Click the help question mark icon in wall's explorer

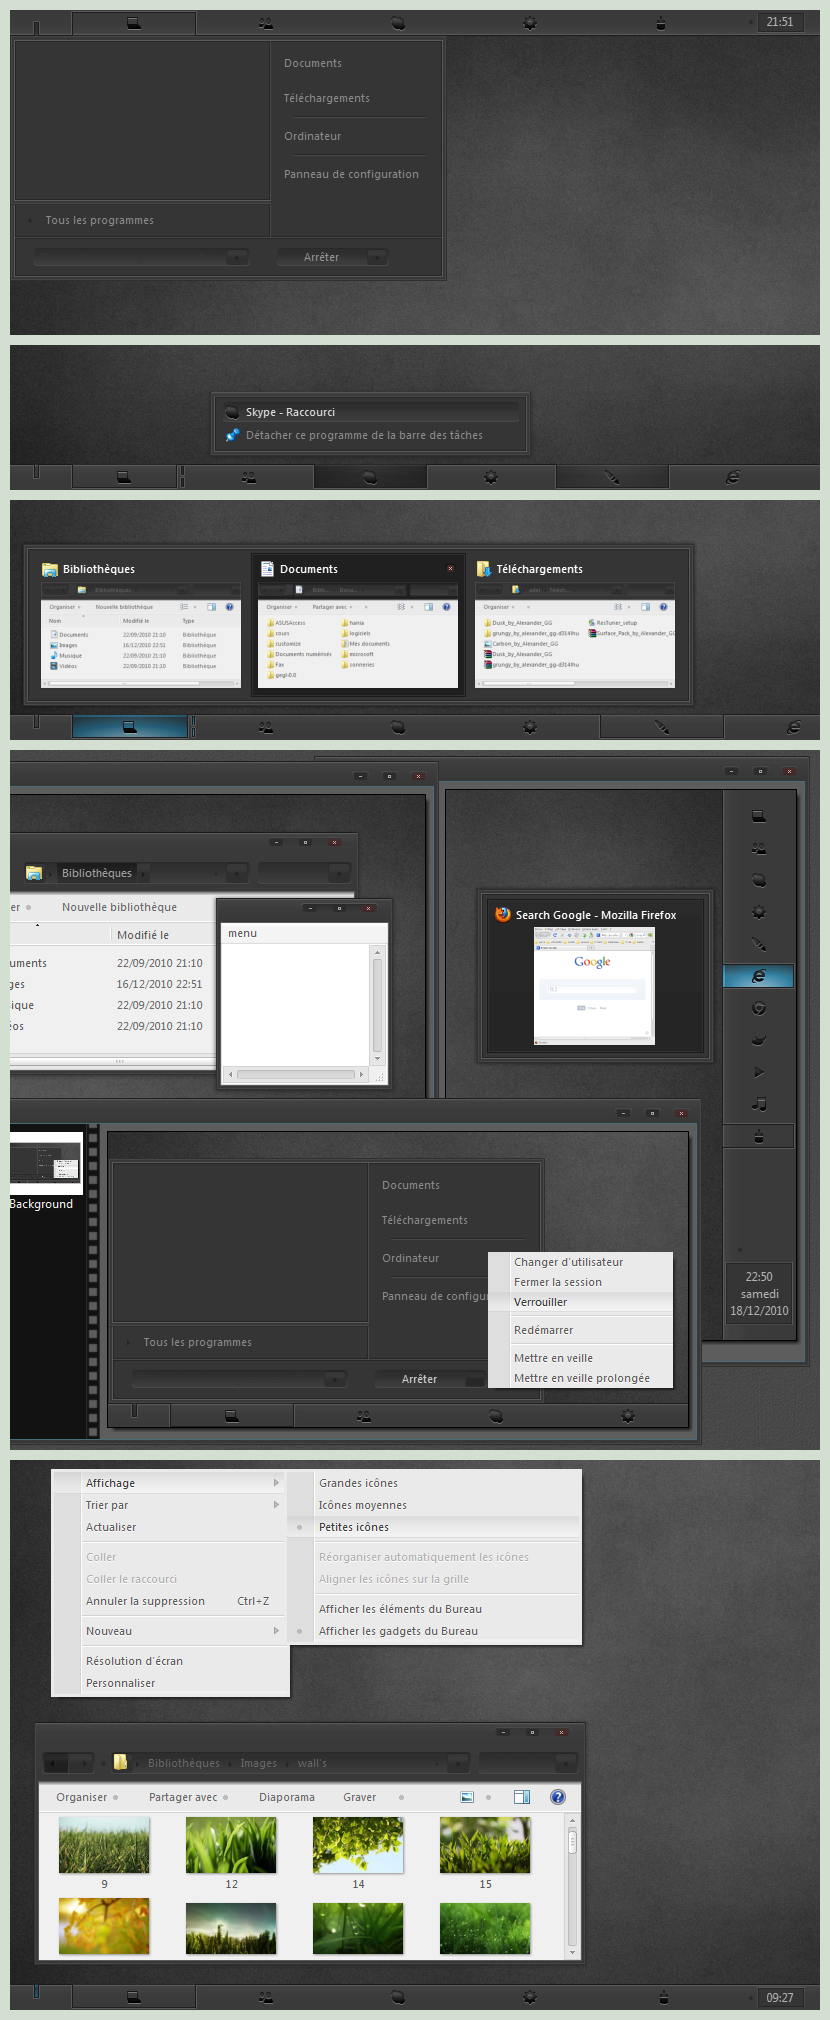pos(558,1797)
